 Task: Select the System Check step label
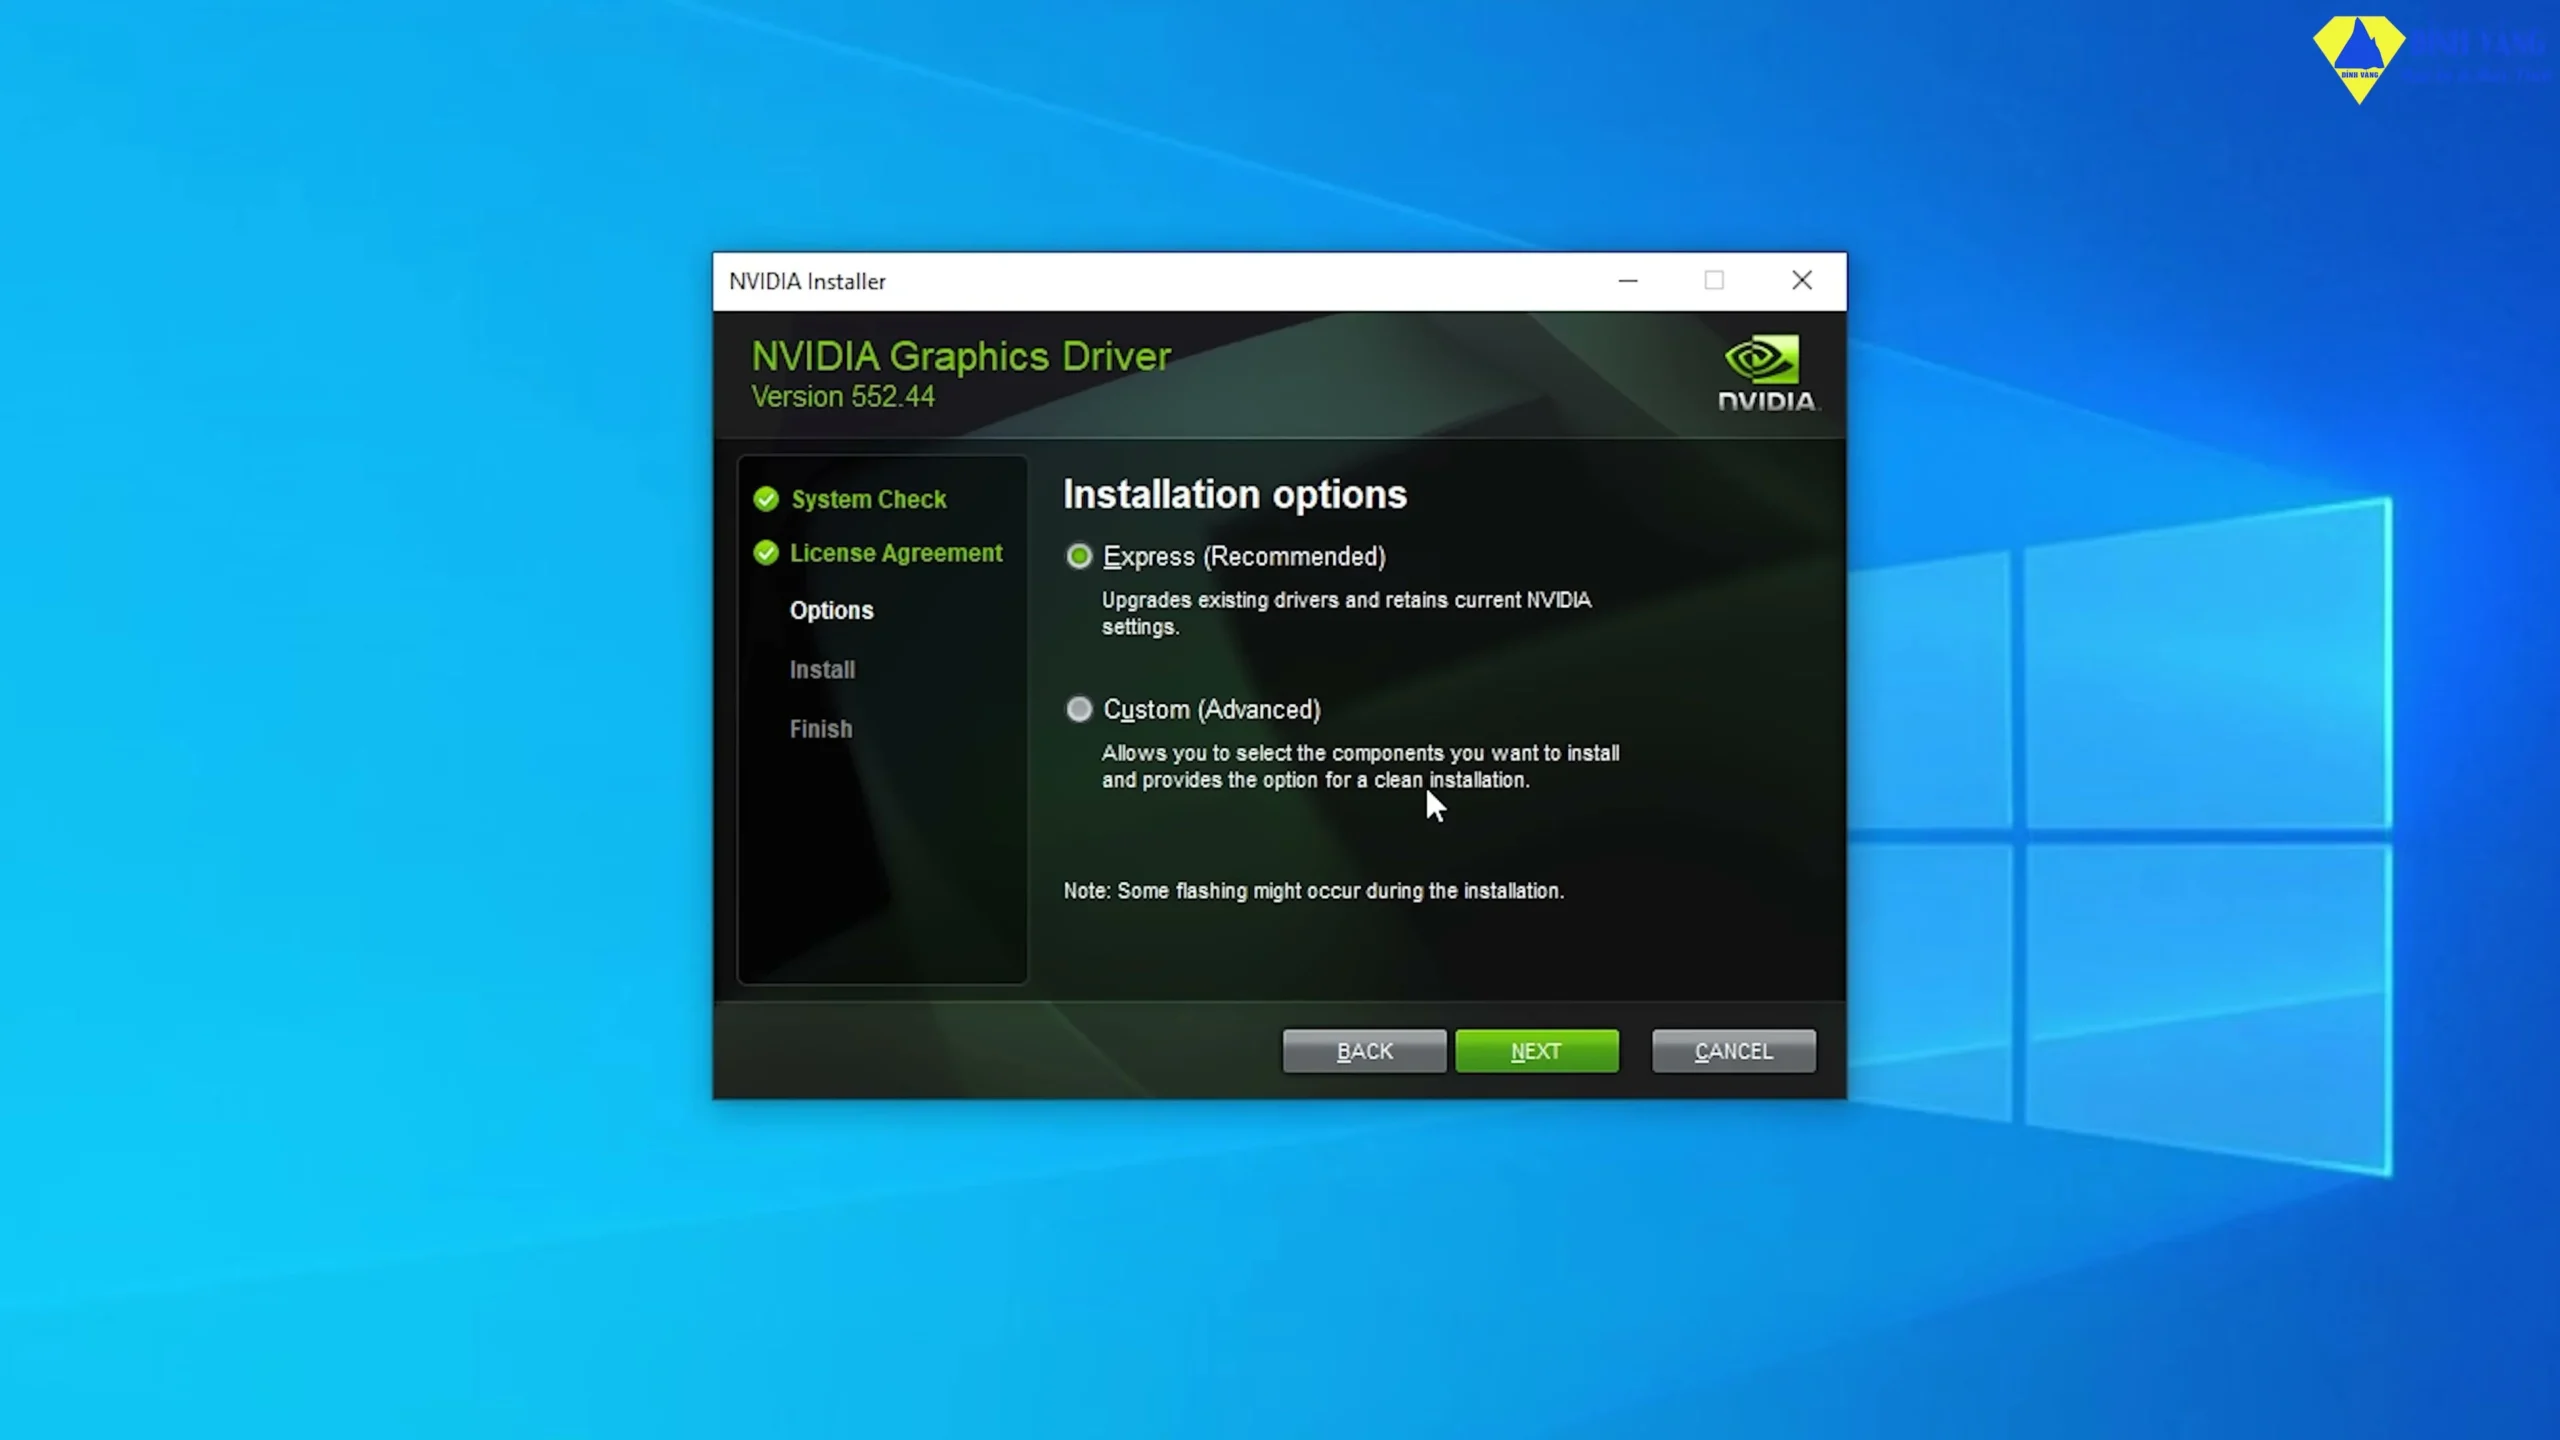pos(868,499)
